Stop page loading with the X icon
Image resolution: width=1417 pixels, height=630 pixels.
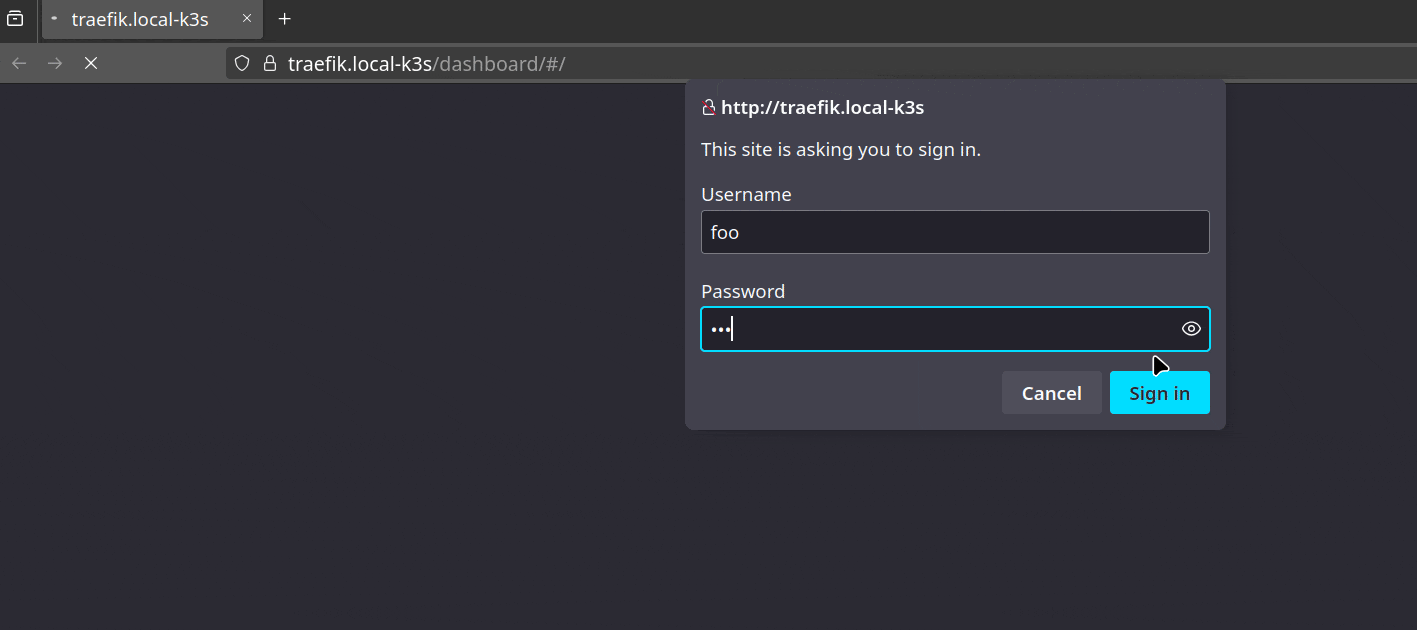click(x=90, y=62)
